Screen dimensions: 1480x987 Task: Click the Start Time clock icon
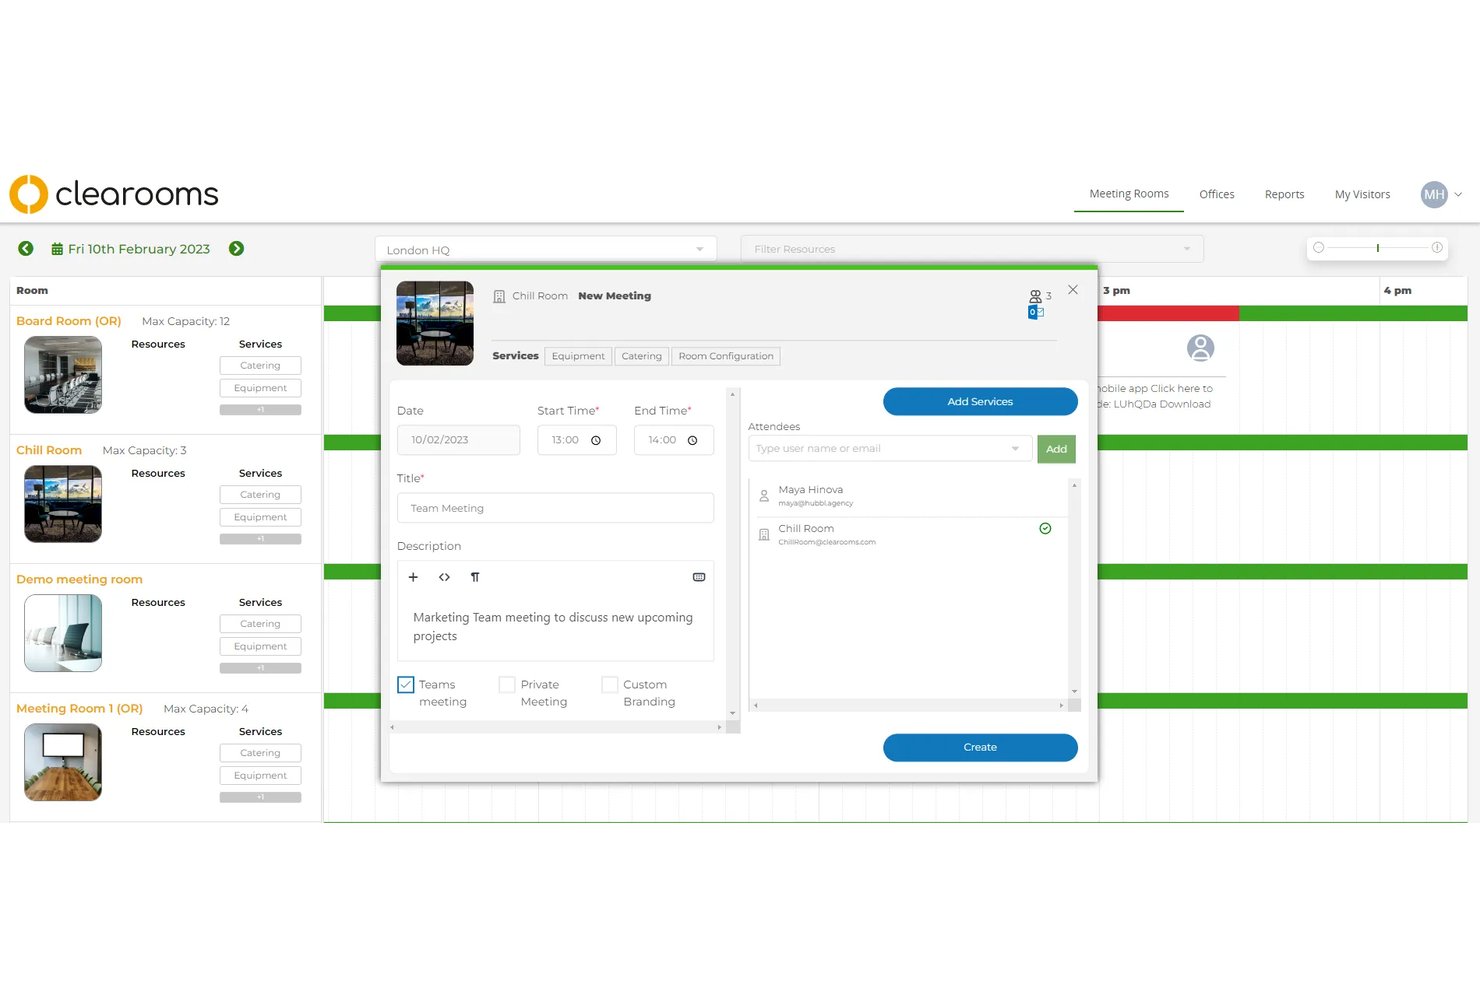coord(596,440)
